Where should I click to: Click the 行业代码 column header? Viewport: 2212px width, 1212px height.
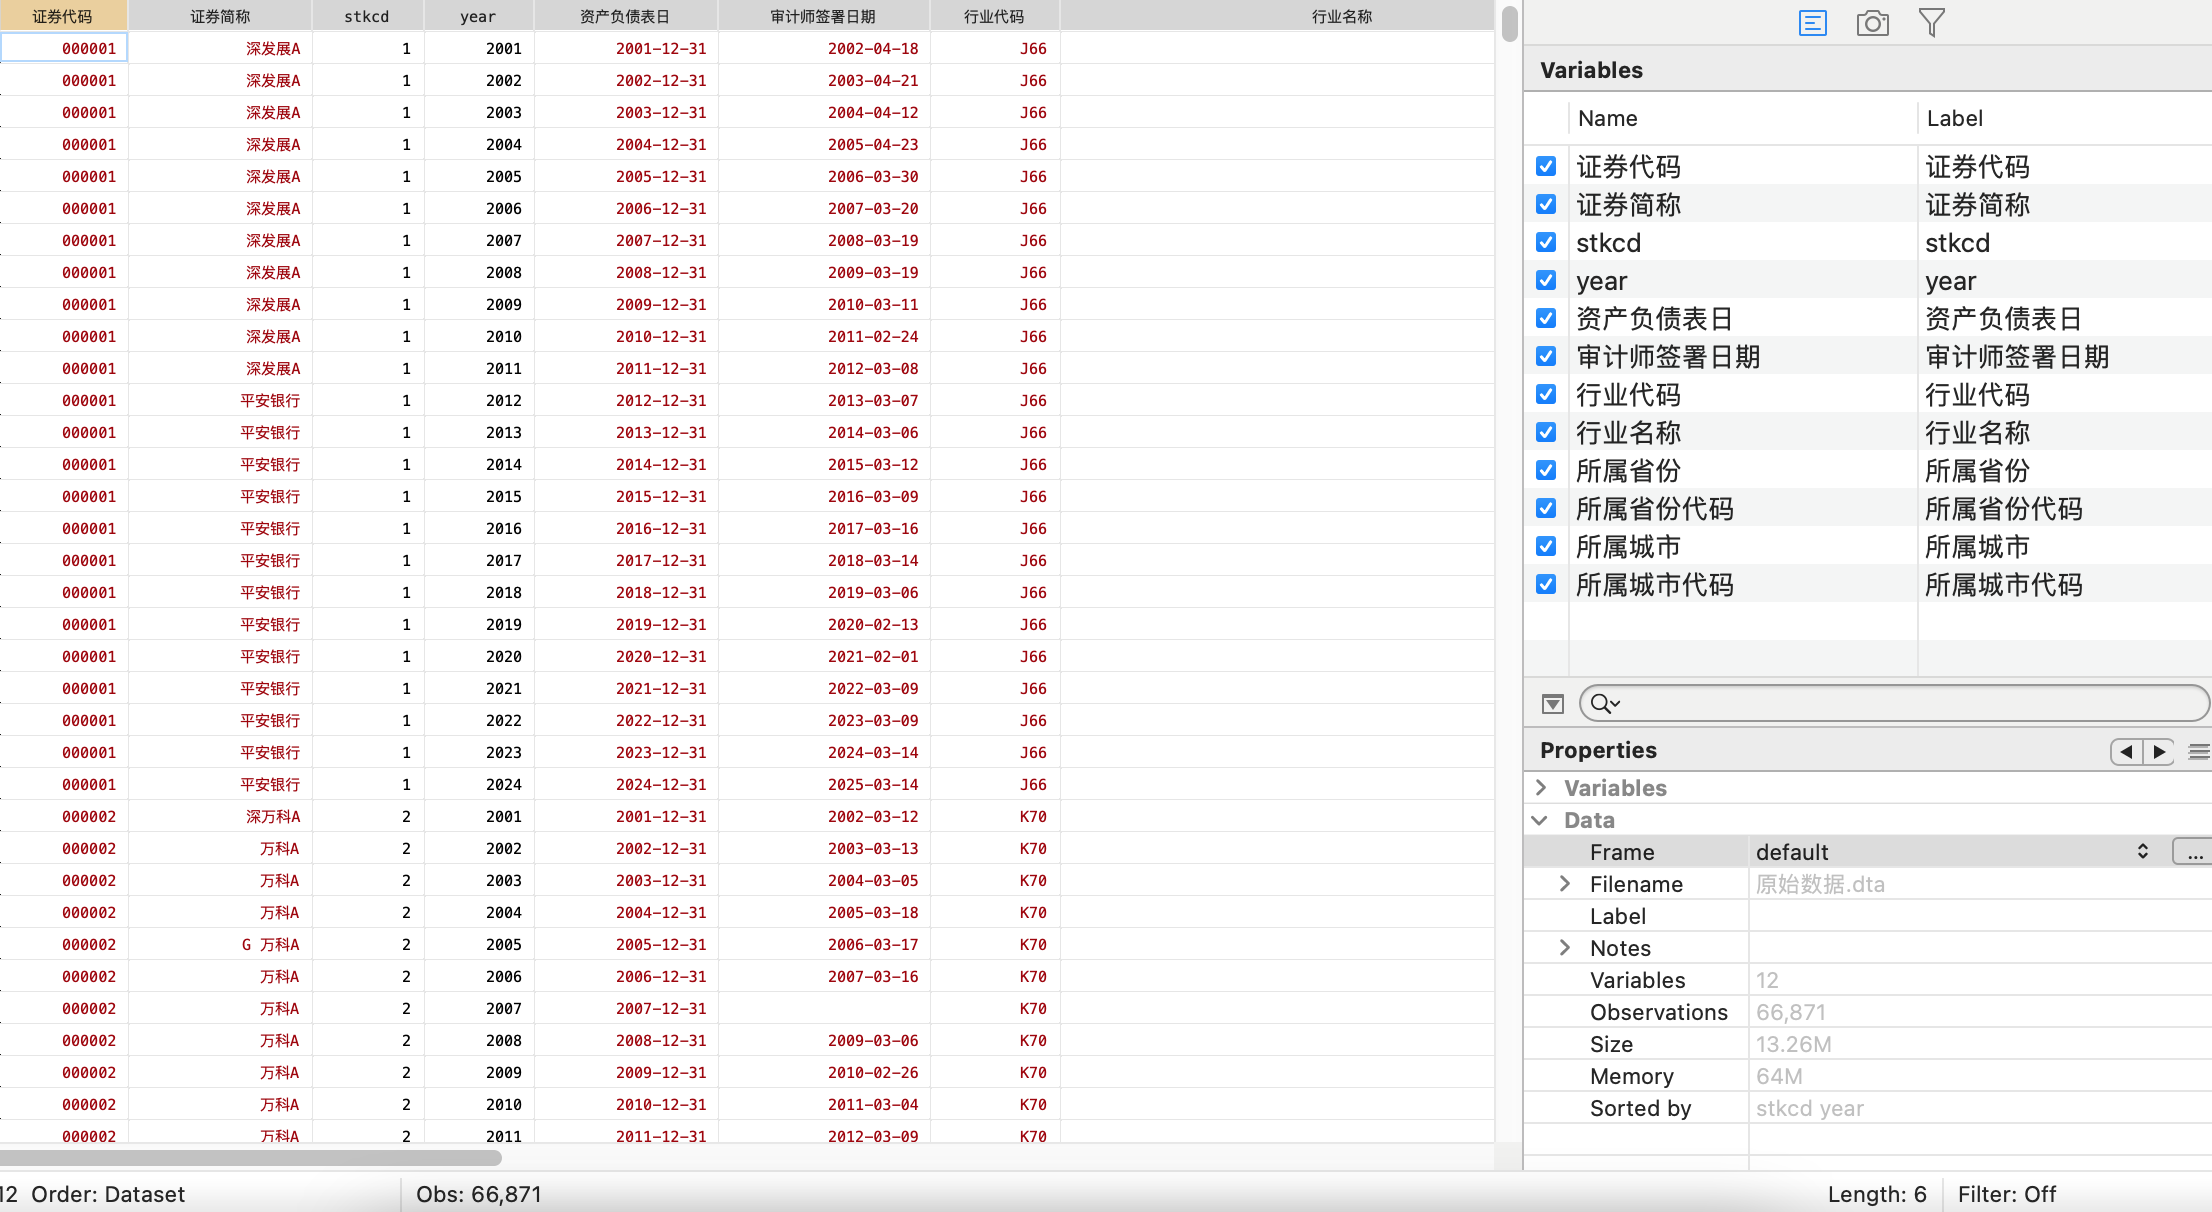click(x=993, y=16)
